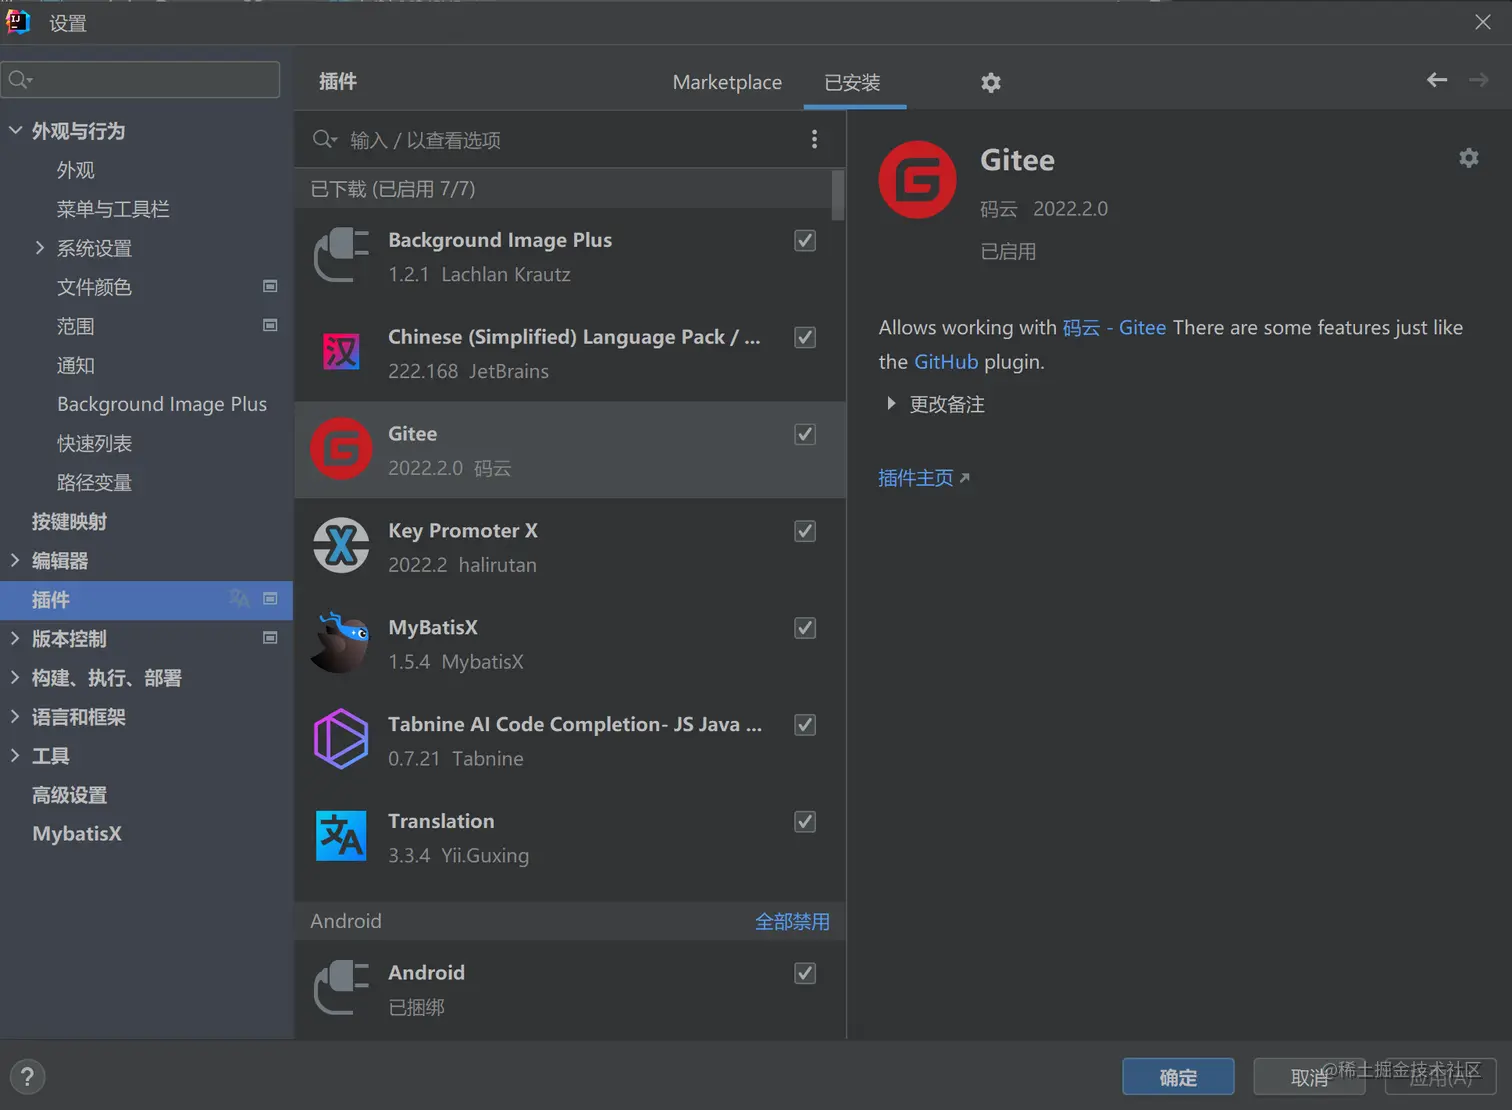Click the MyBatisX bird icon
The height and width of the screenshot is (1110, 1512).
(x=340, y=642)
